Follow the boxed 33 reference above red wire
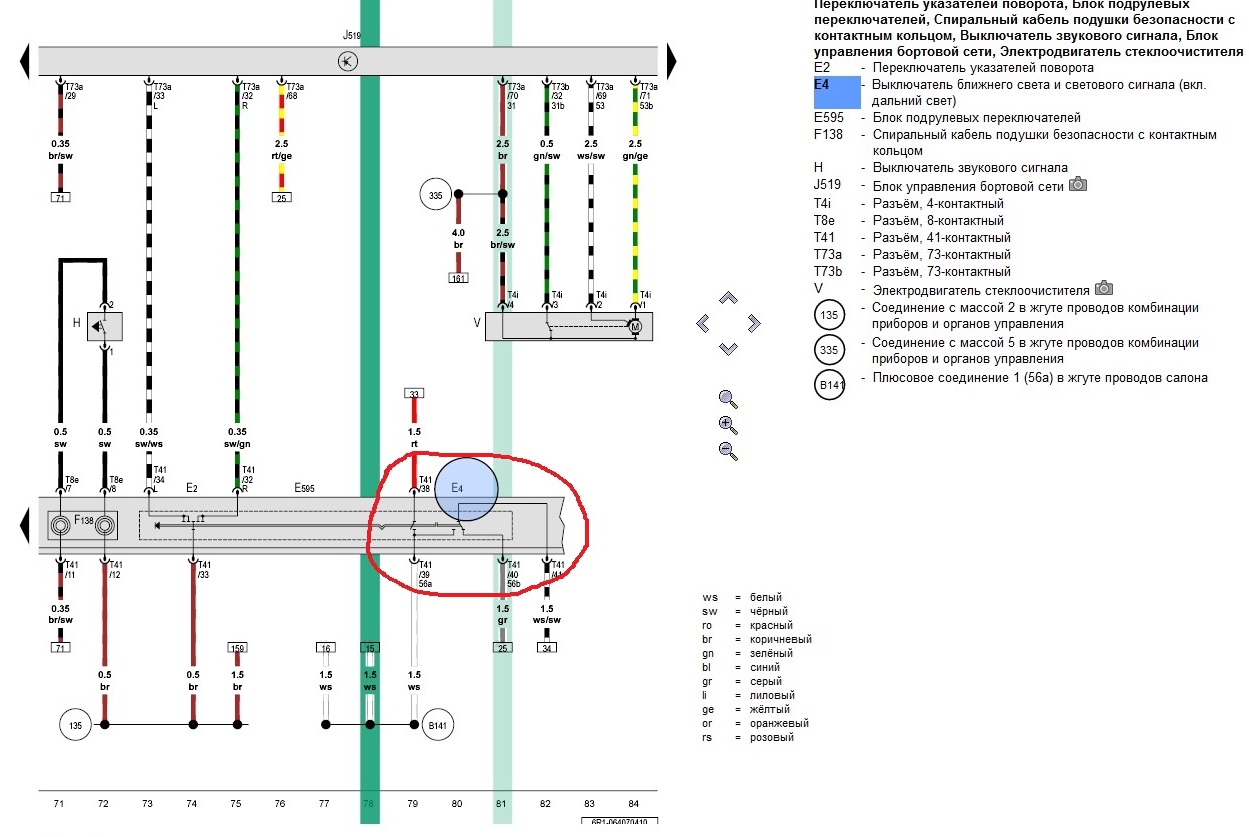The image size is (1249, 837). [414, 394]
